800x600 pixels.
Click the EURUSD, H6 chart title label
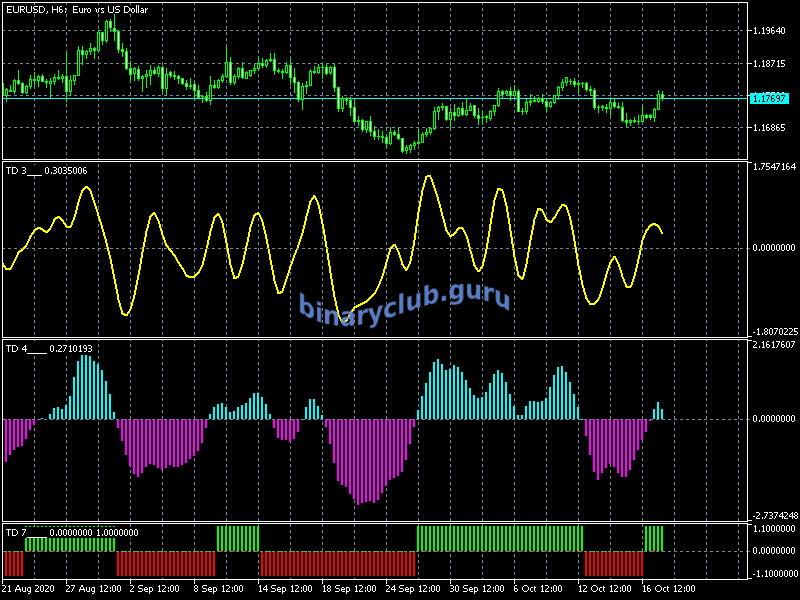[75, 10]
